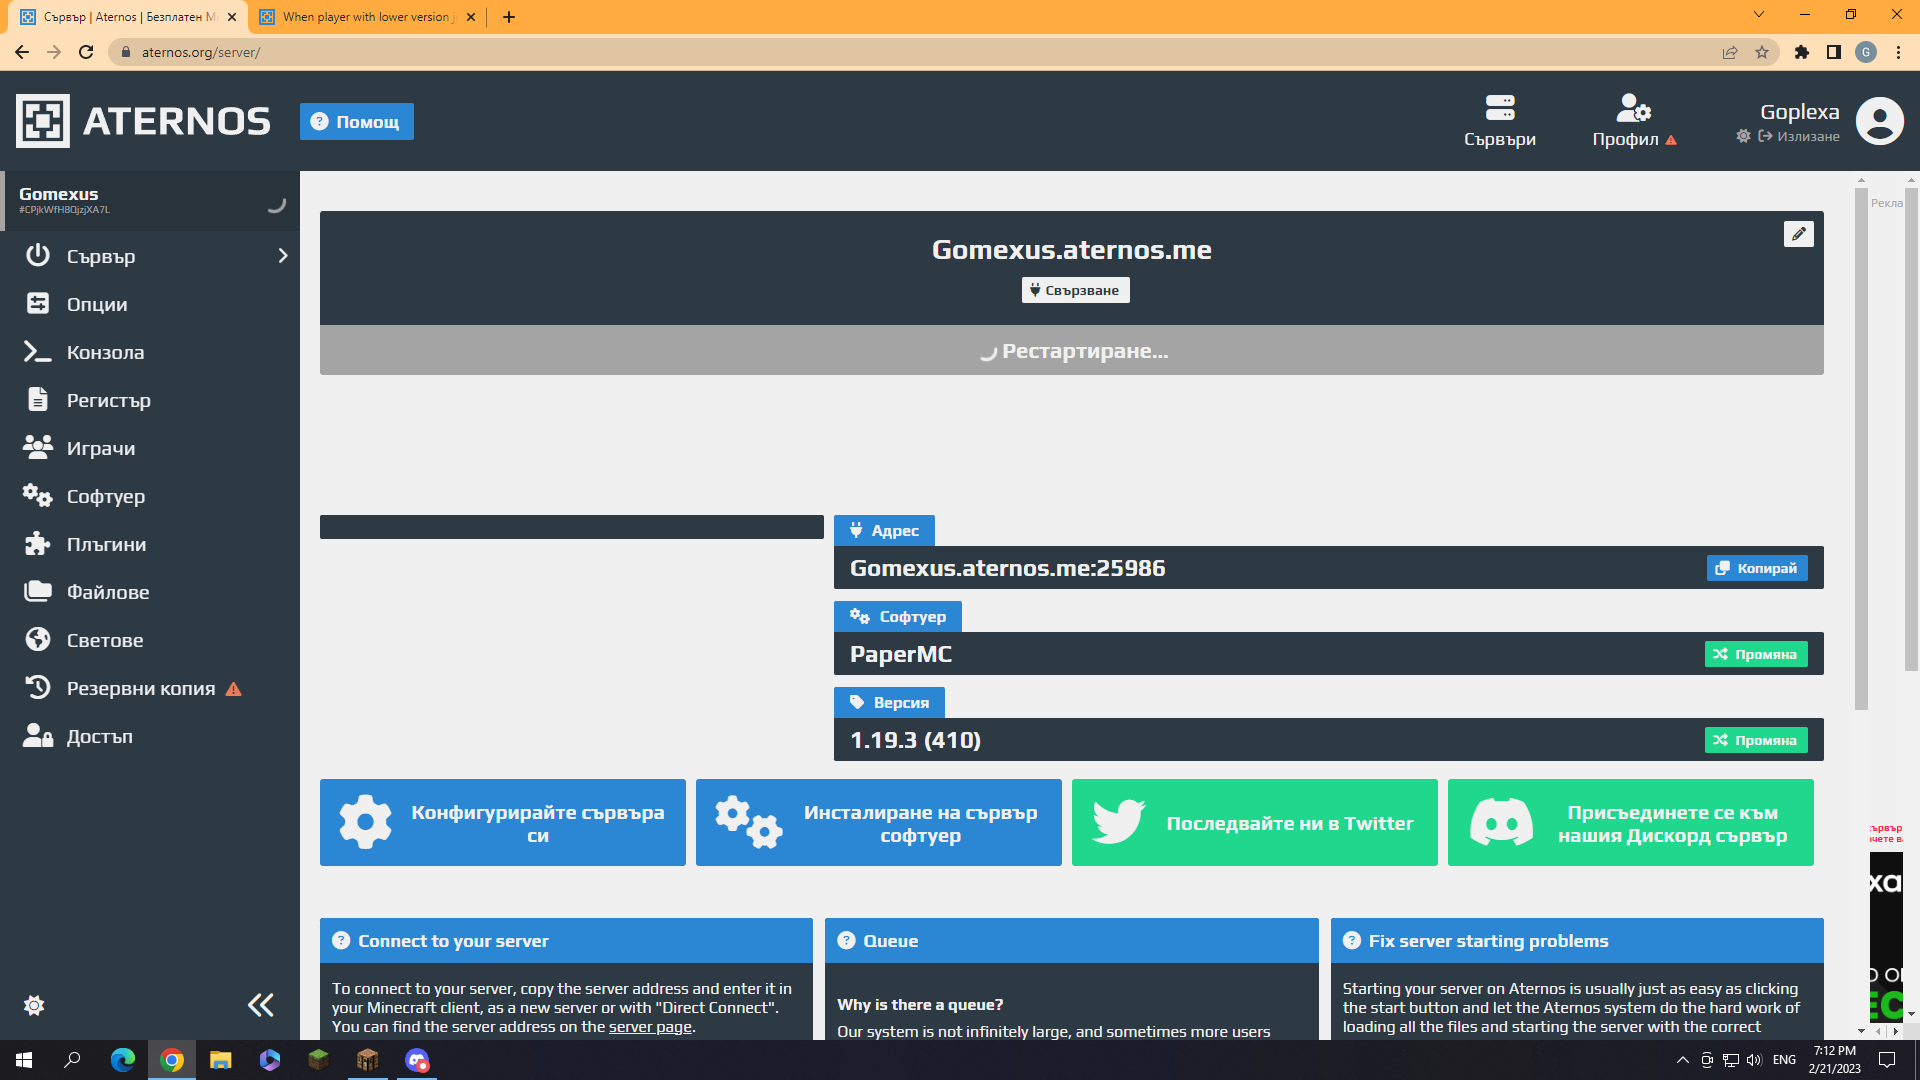Open Windows taskbar search
Image resolution: width=1920 pixels, height=1080 pixels.
(72, 1060)
